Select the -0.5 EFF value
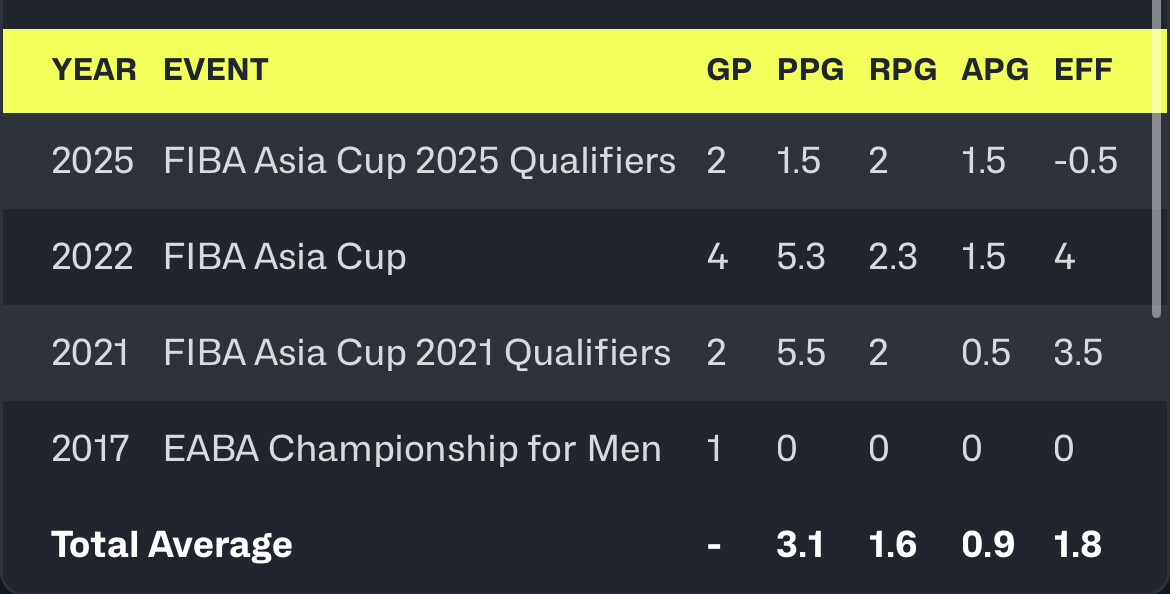 [x=1085, y=161]
